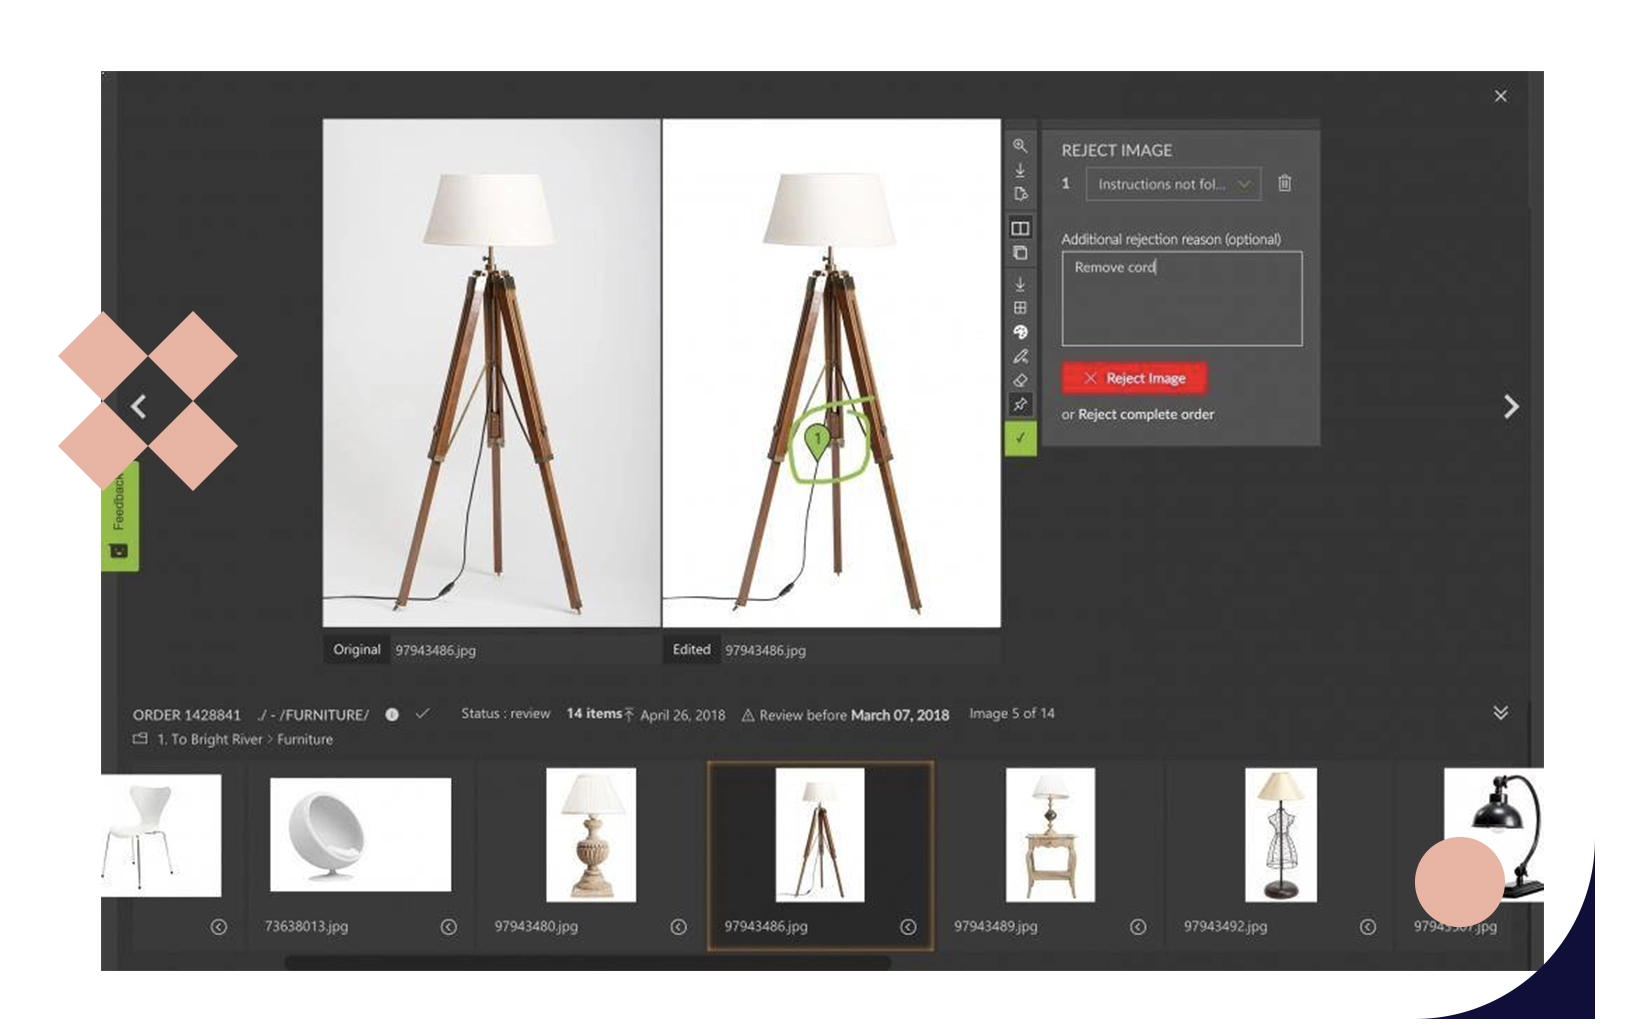Viewport: 1646px width, 1029px height.
Task: Select the 97943486.jpg tripod lamp thumbnail
Action: pos(820,835)
